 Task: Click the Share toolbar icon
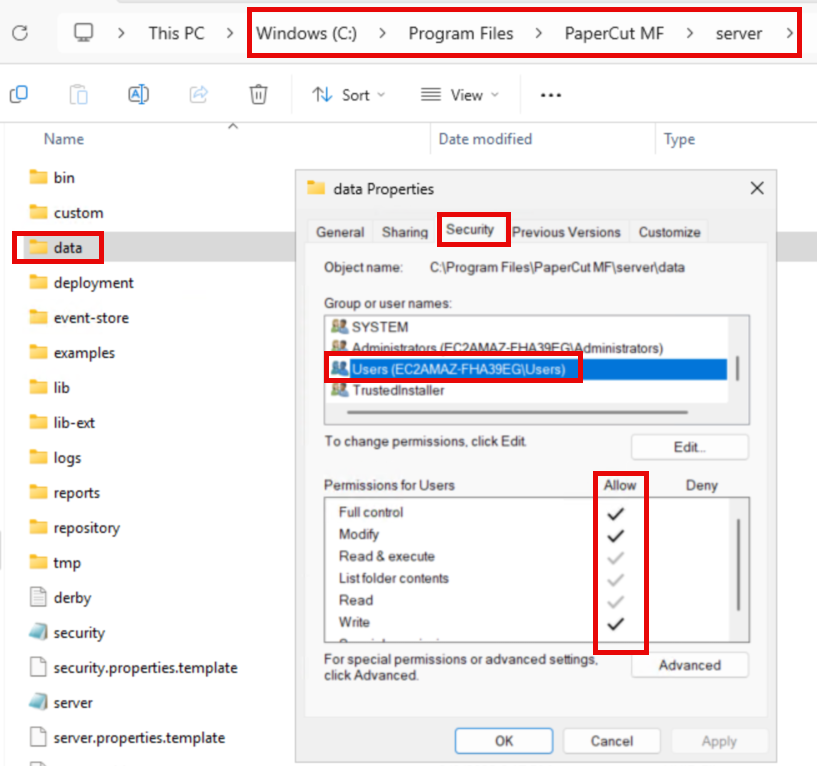coord(199,94)
